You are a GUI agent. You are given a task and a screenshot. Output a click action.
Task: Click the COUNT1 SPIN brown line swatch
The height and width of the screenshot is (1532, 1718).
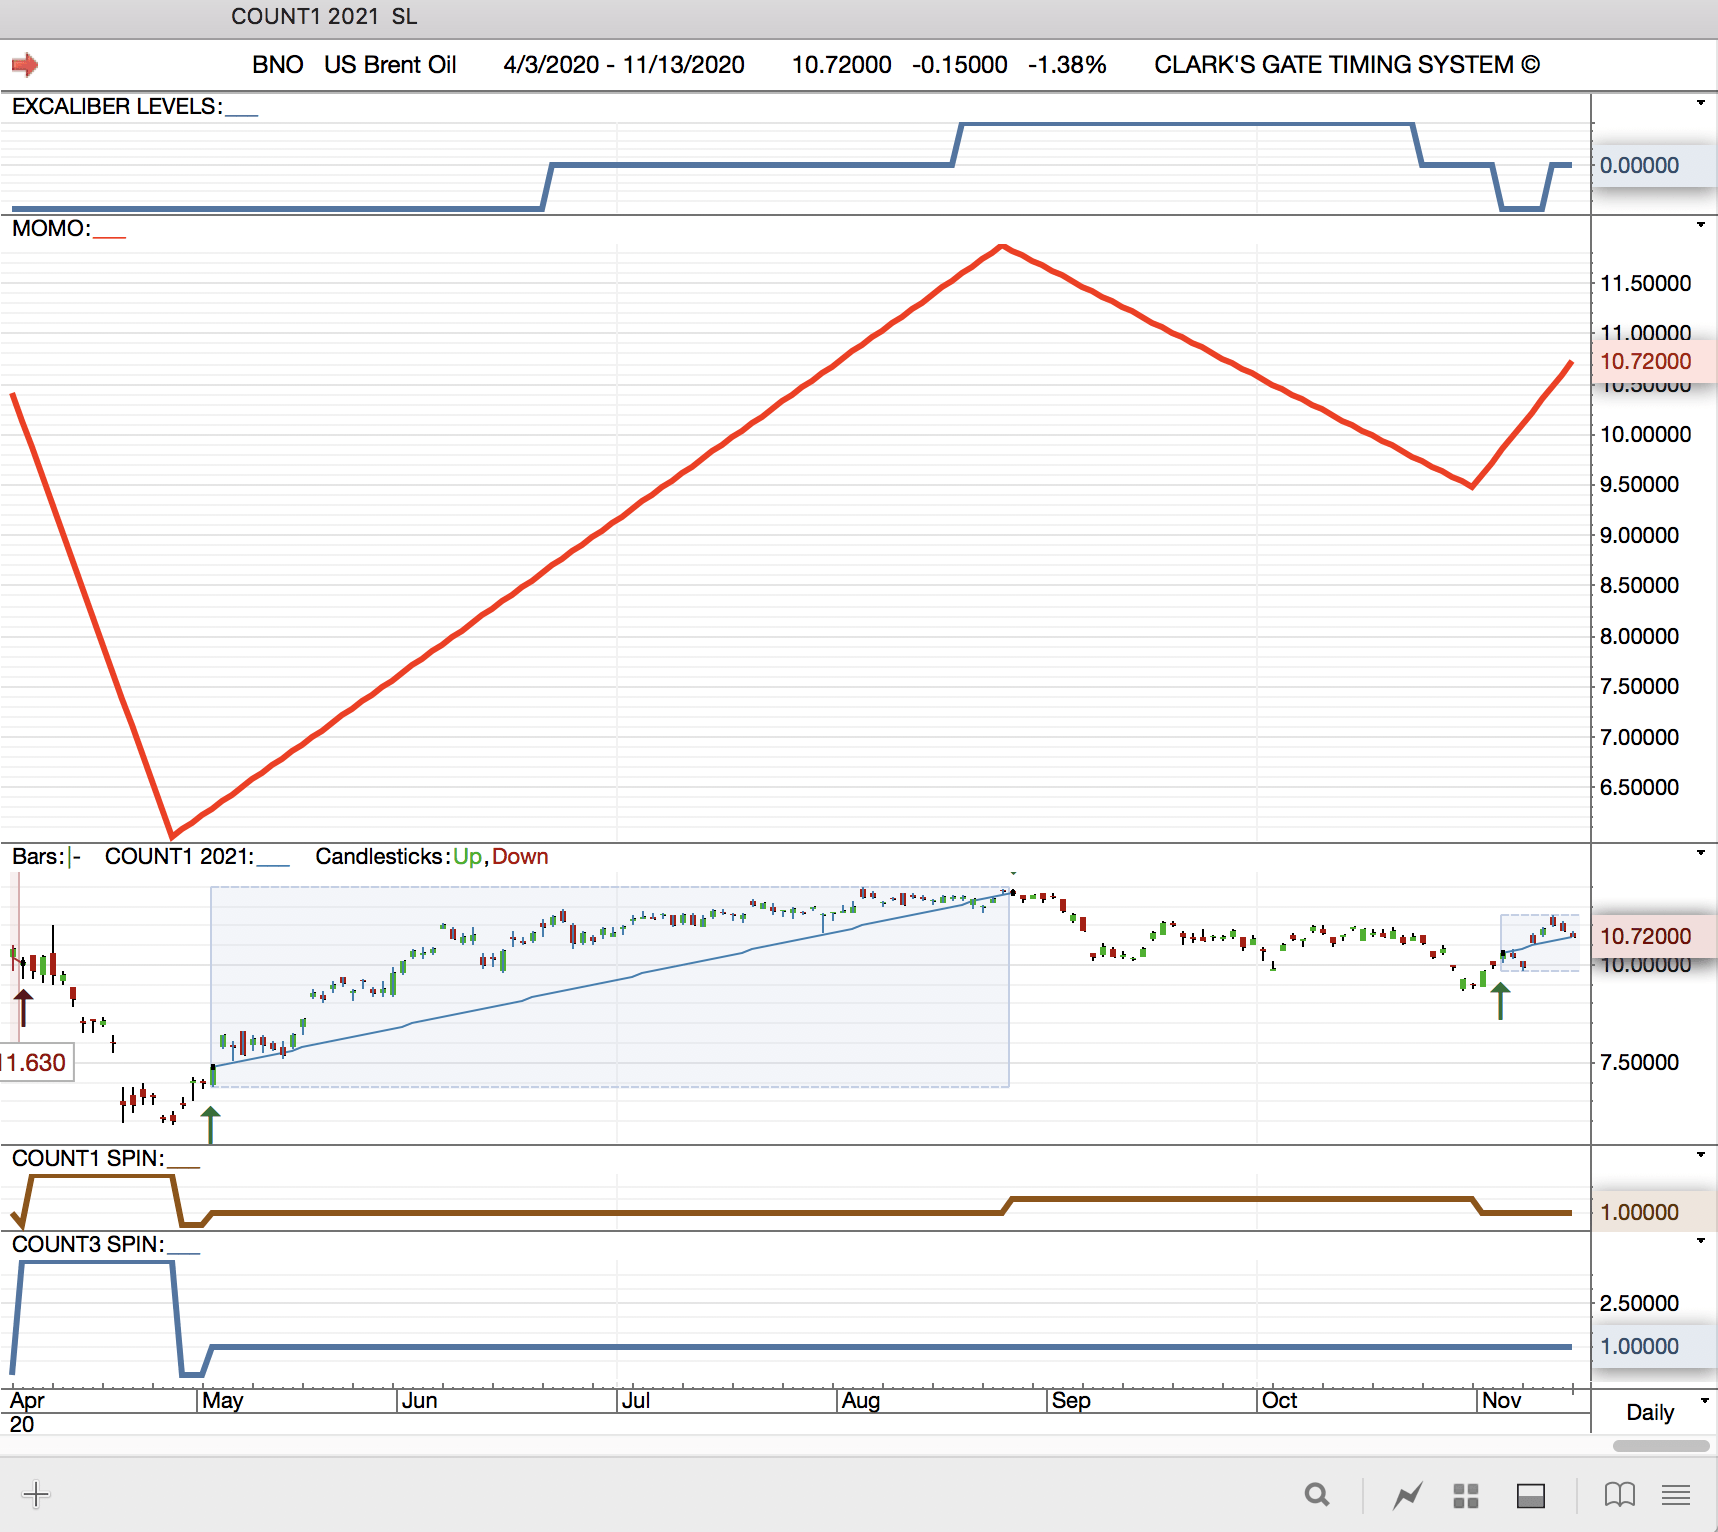pyautogui.click(x=184, y=1167)
